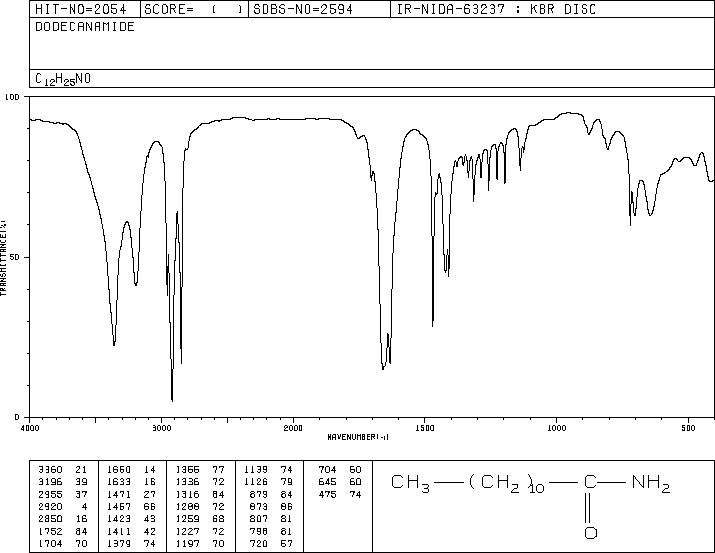Click the carbonyl O atom in structure
Image resolution: width=715 pixels, height=553 pixels.
click(x=591, y=532)
